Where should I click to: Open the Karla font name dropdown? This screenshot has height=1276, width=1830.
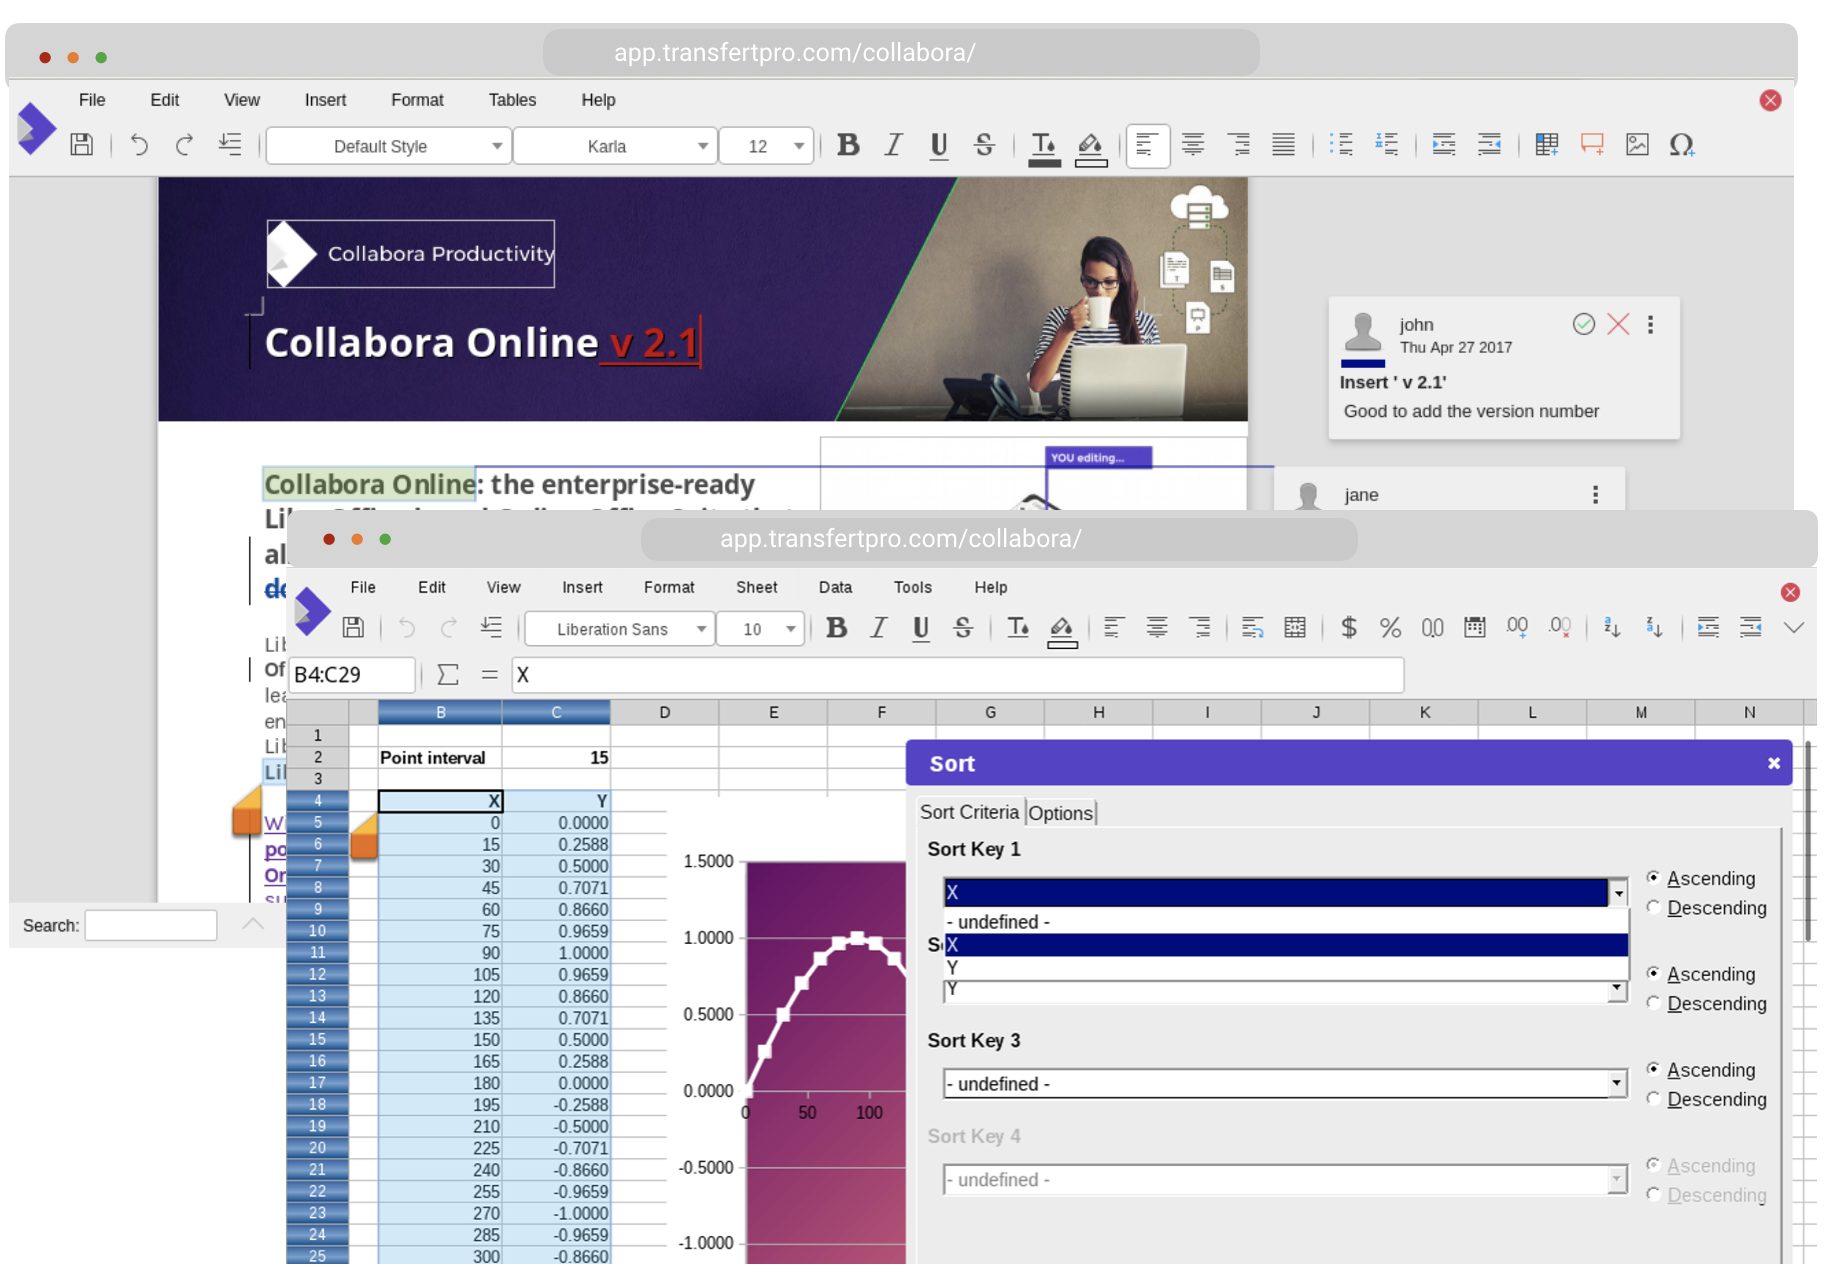pyautogui.click(x=615, y=146)
